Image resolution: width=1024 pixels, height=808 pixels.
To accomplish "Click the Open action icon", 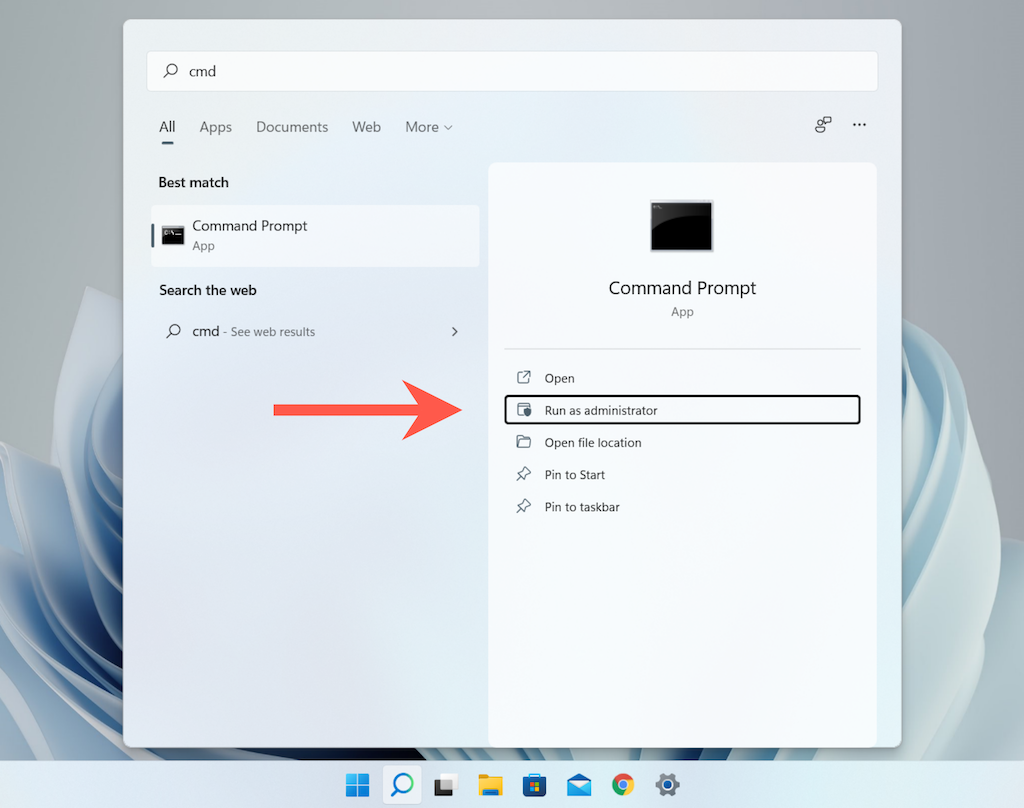I will tap(524, 377).
